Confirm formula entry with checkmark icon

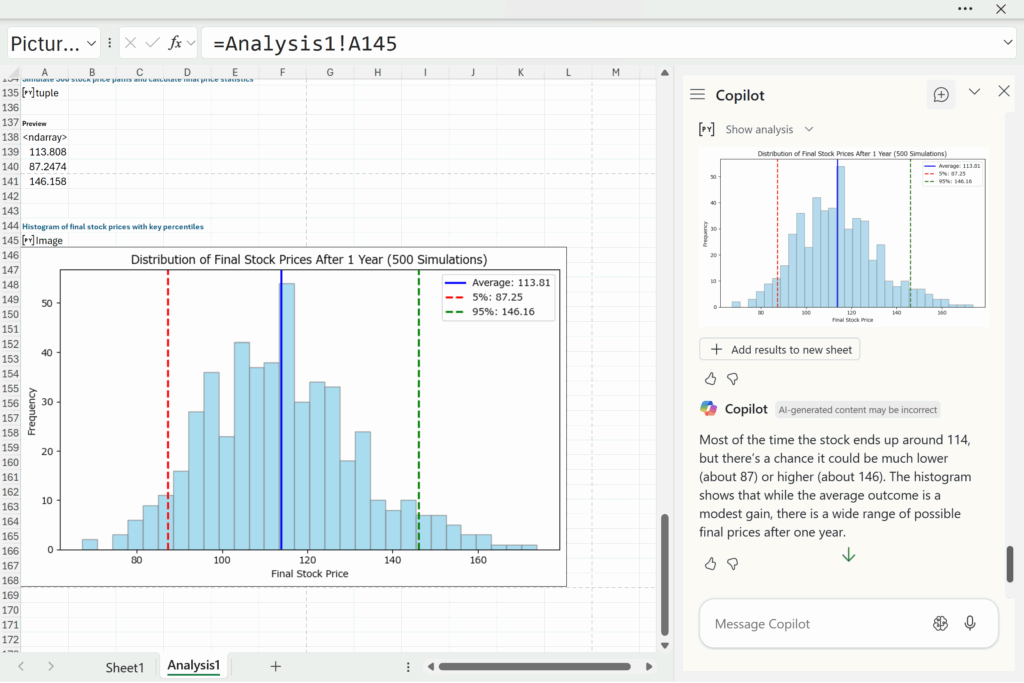152,43
